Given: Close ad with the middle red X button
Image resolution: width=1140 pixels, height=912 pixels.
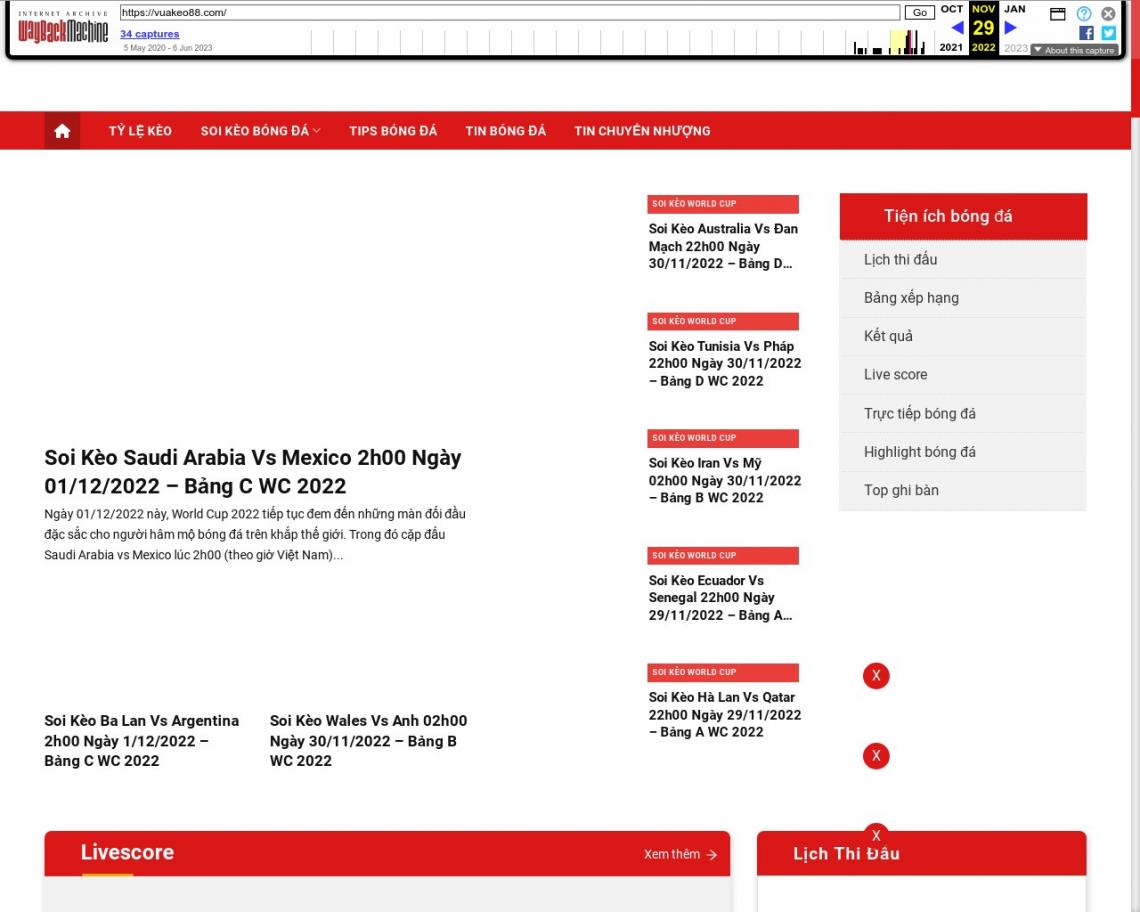Looking at the screenshot, I should click(x=876, y=756).
